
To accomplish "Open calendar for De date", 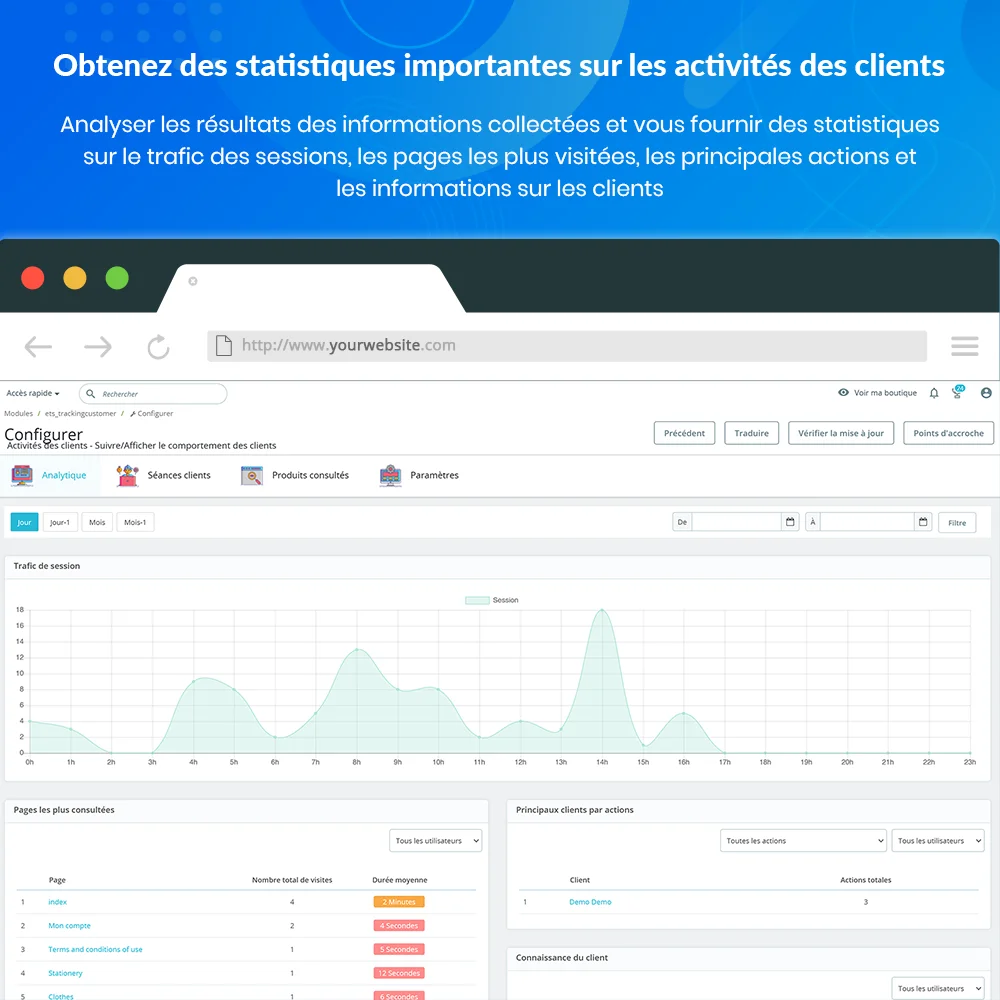I will click(790, 522).
